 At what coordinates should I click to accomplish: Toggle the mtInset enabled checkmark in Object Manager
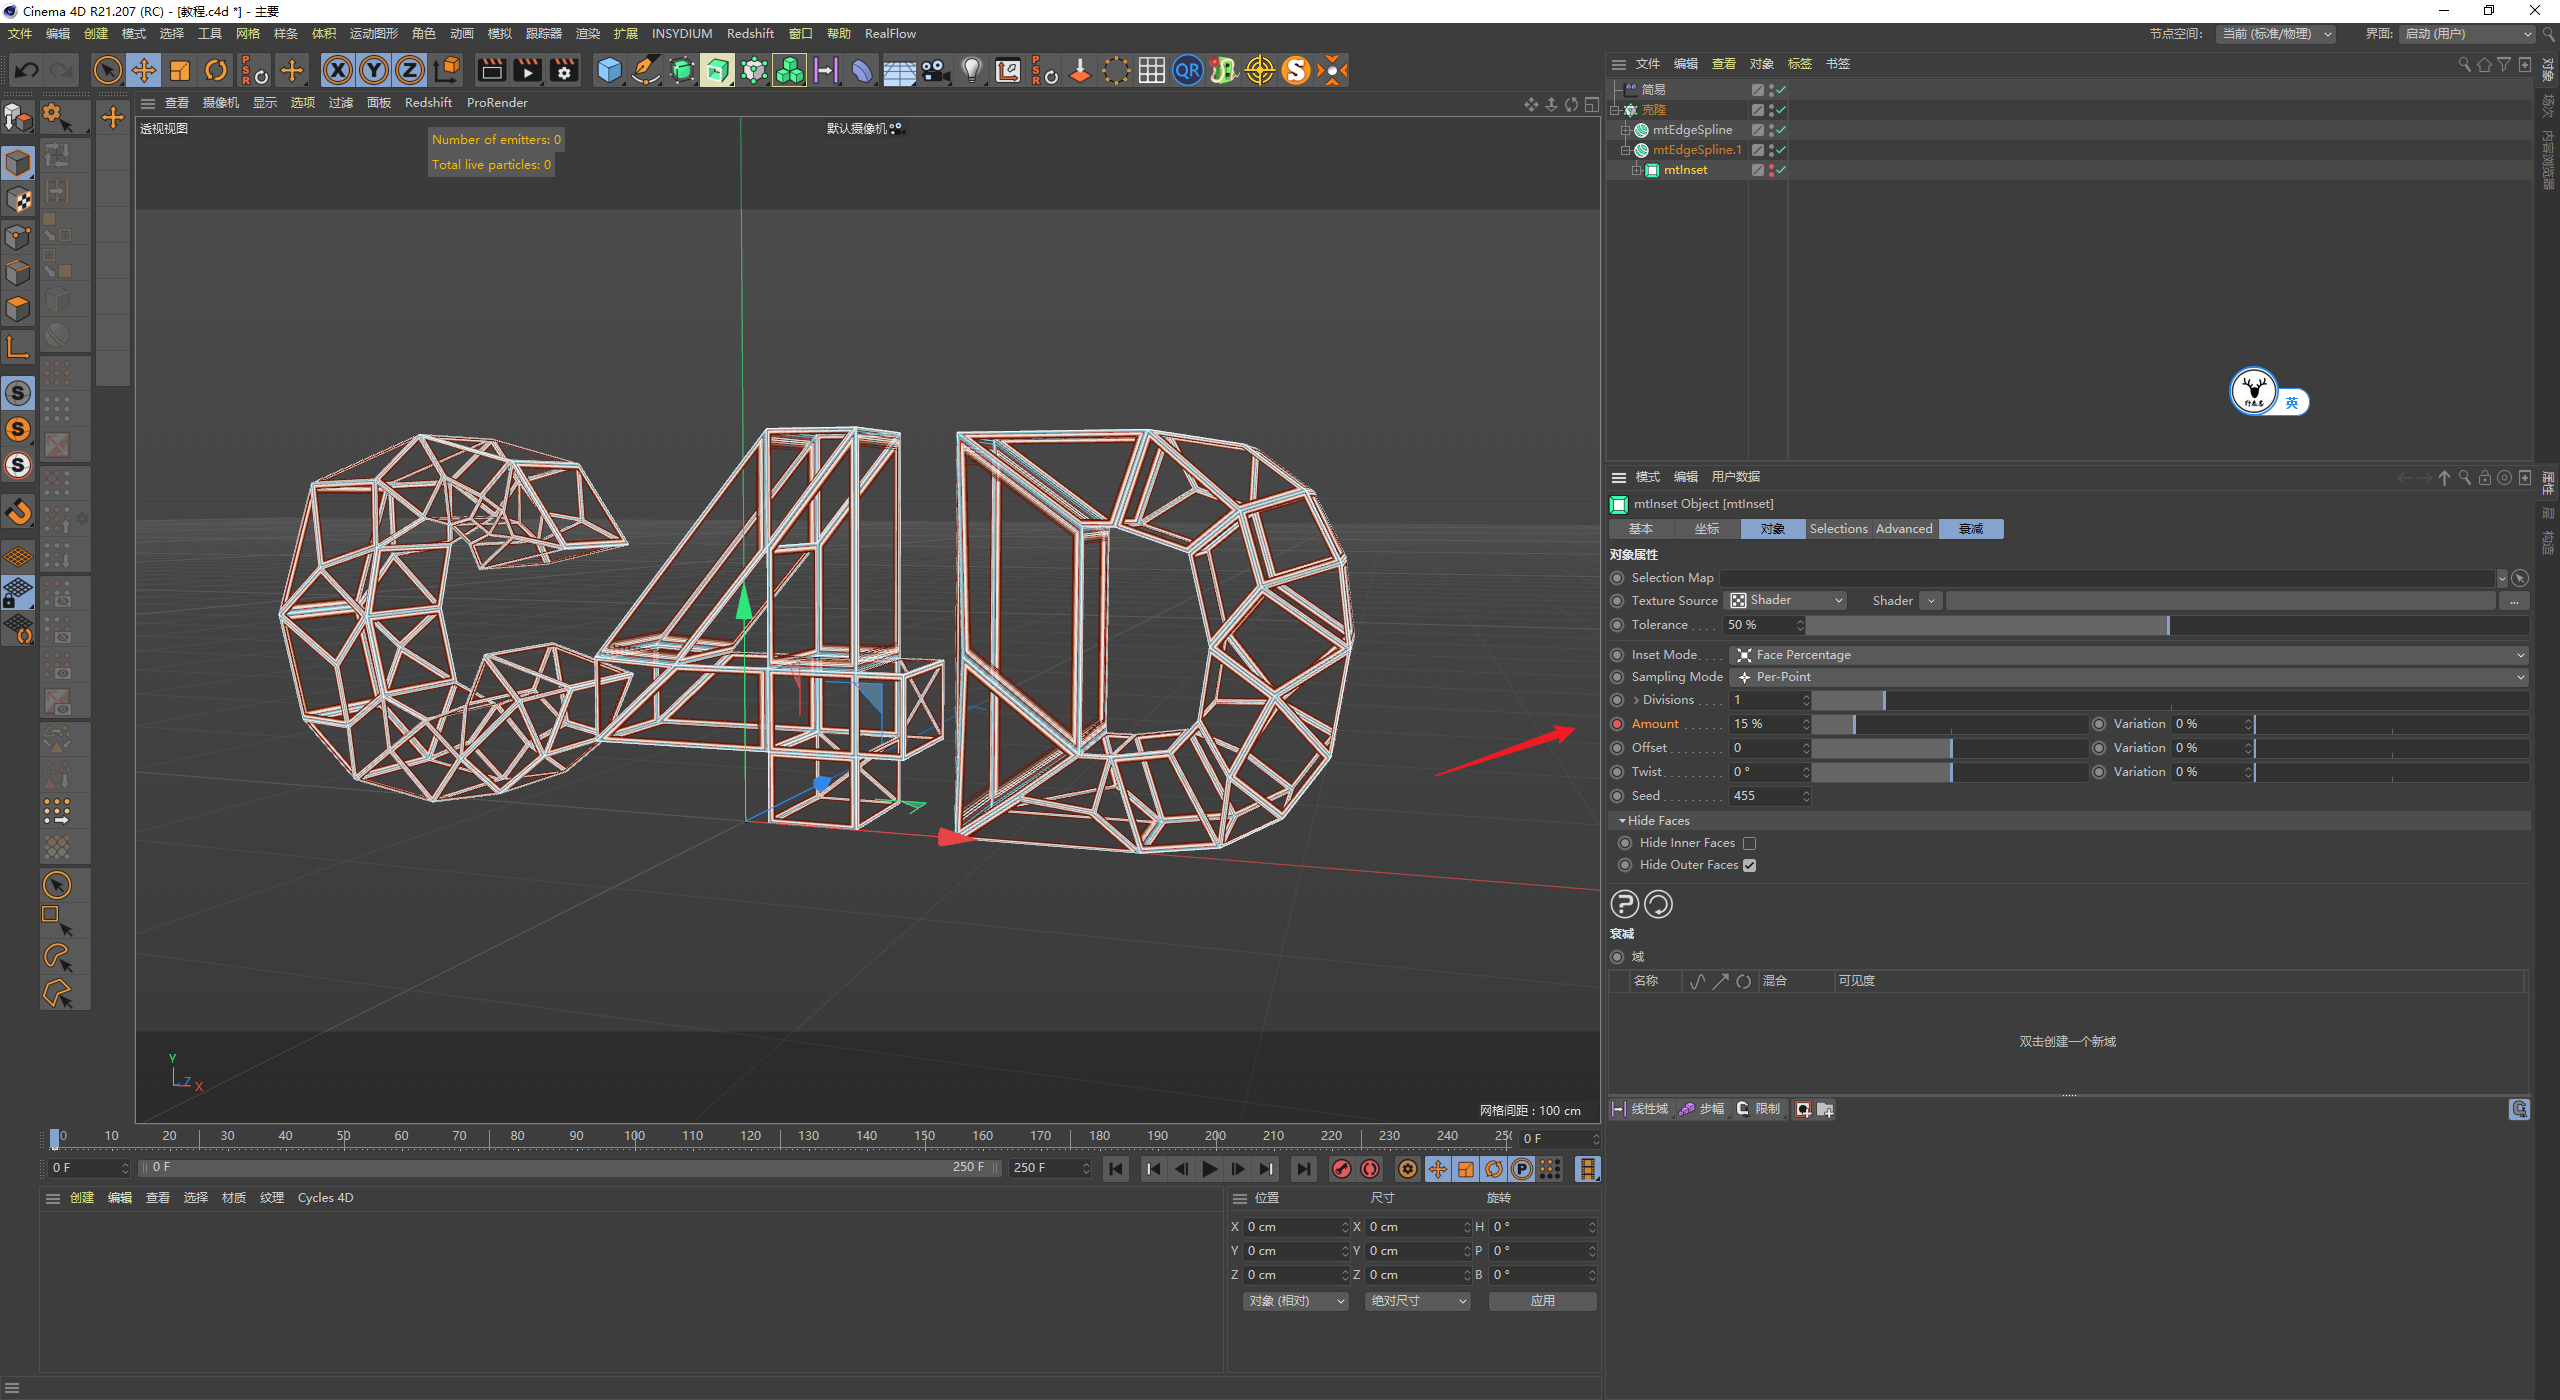(1781, 170)
